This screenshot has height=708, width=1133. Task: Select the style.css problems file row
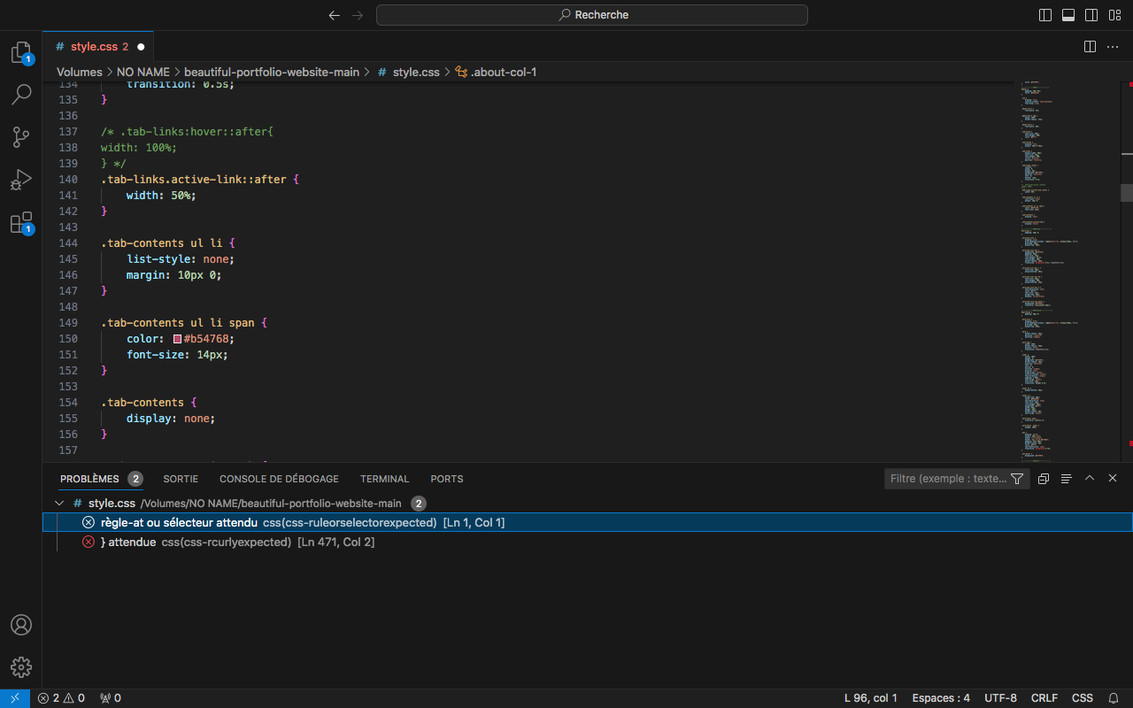pyautogui.click(x=587, y=504)
